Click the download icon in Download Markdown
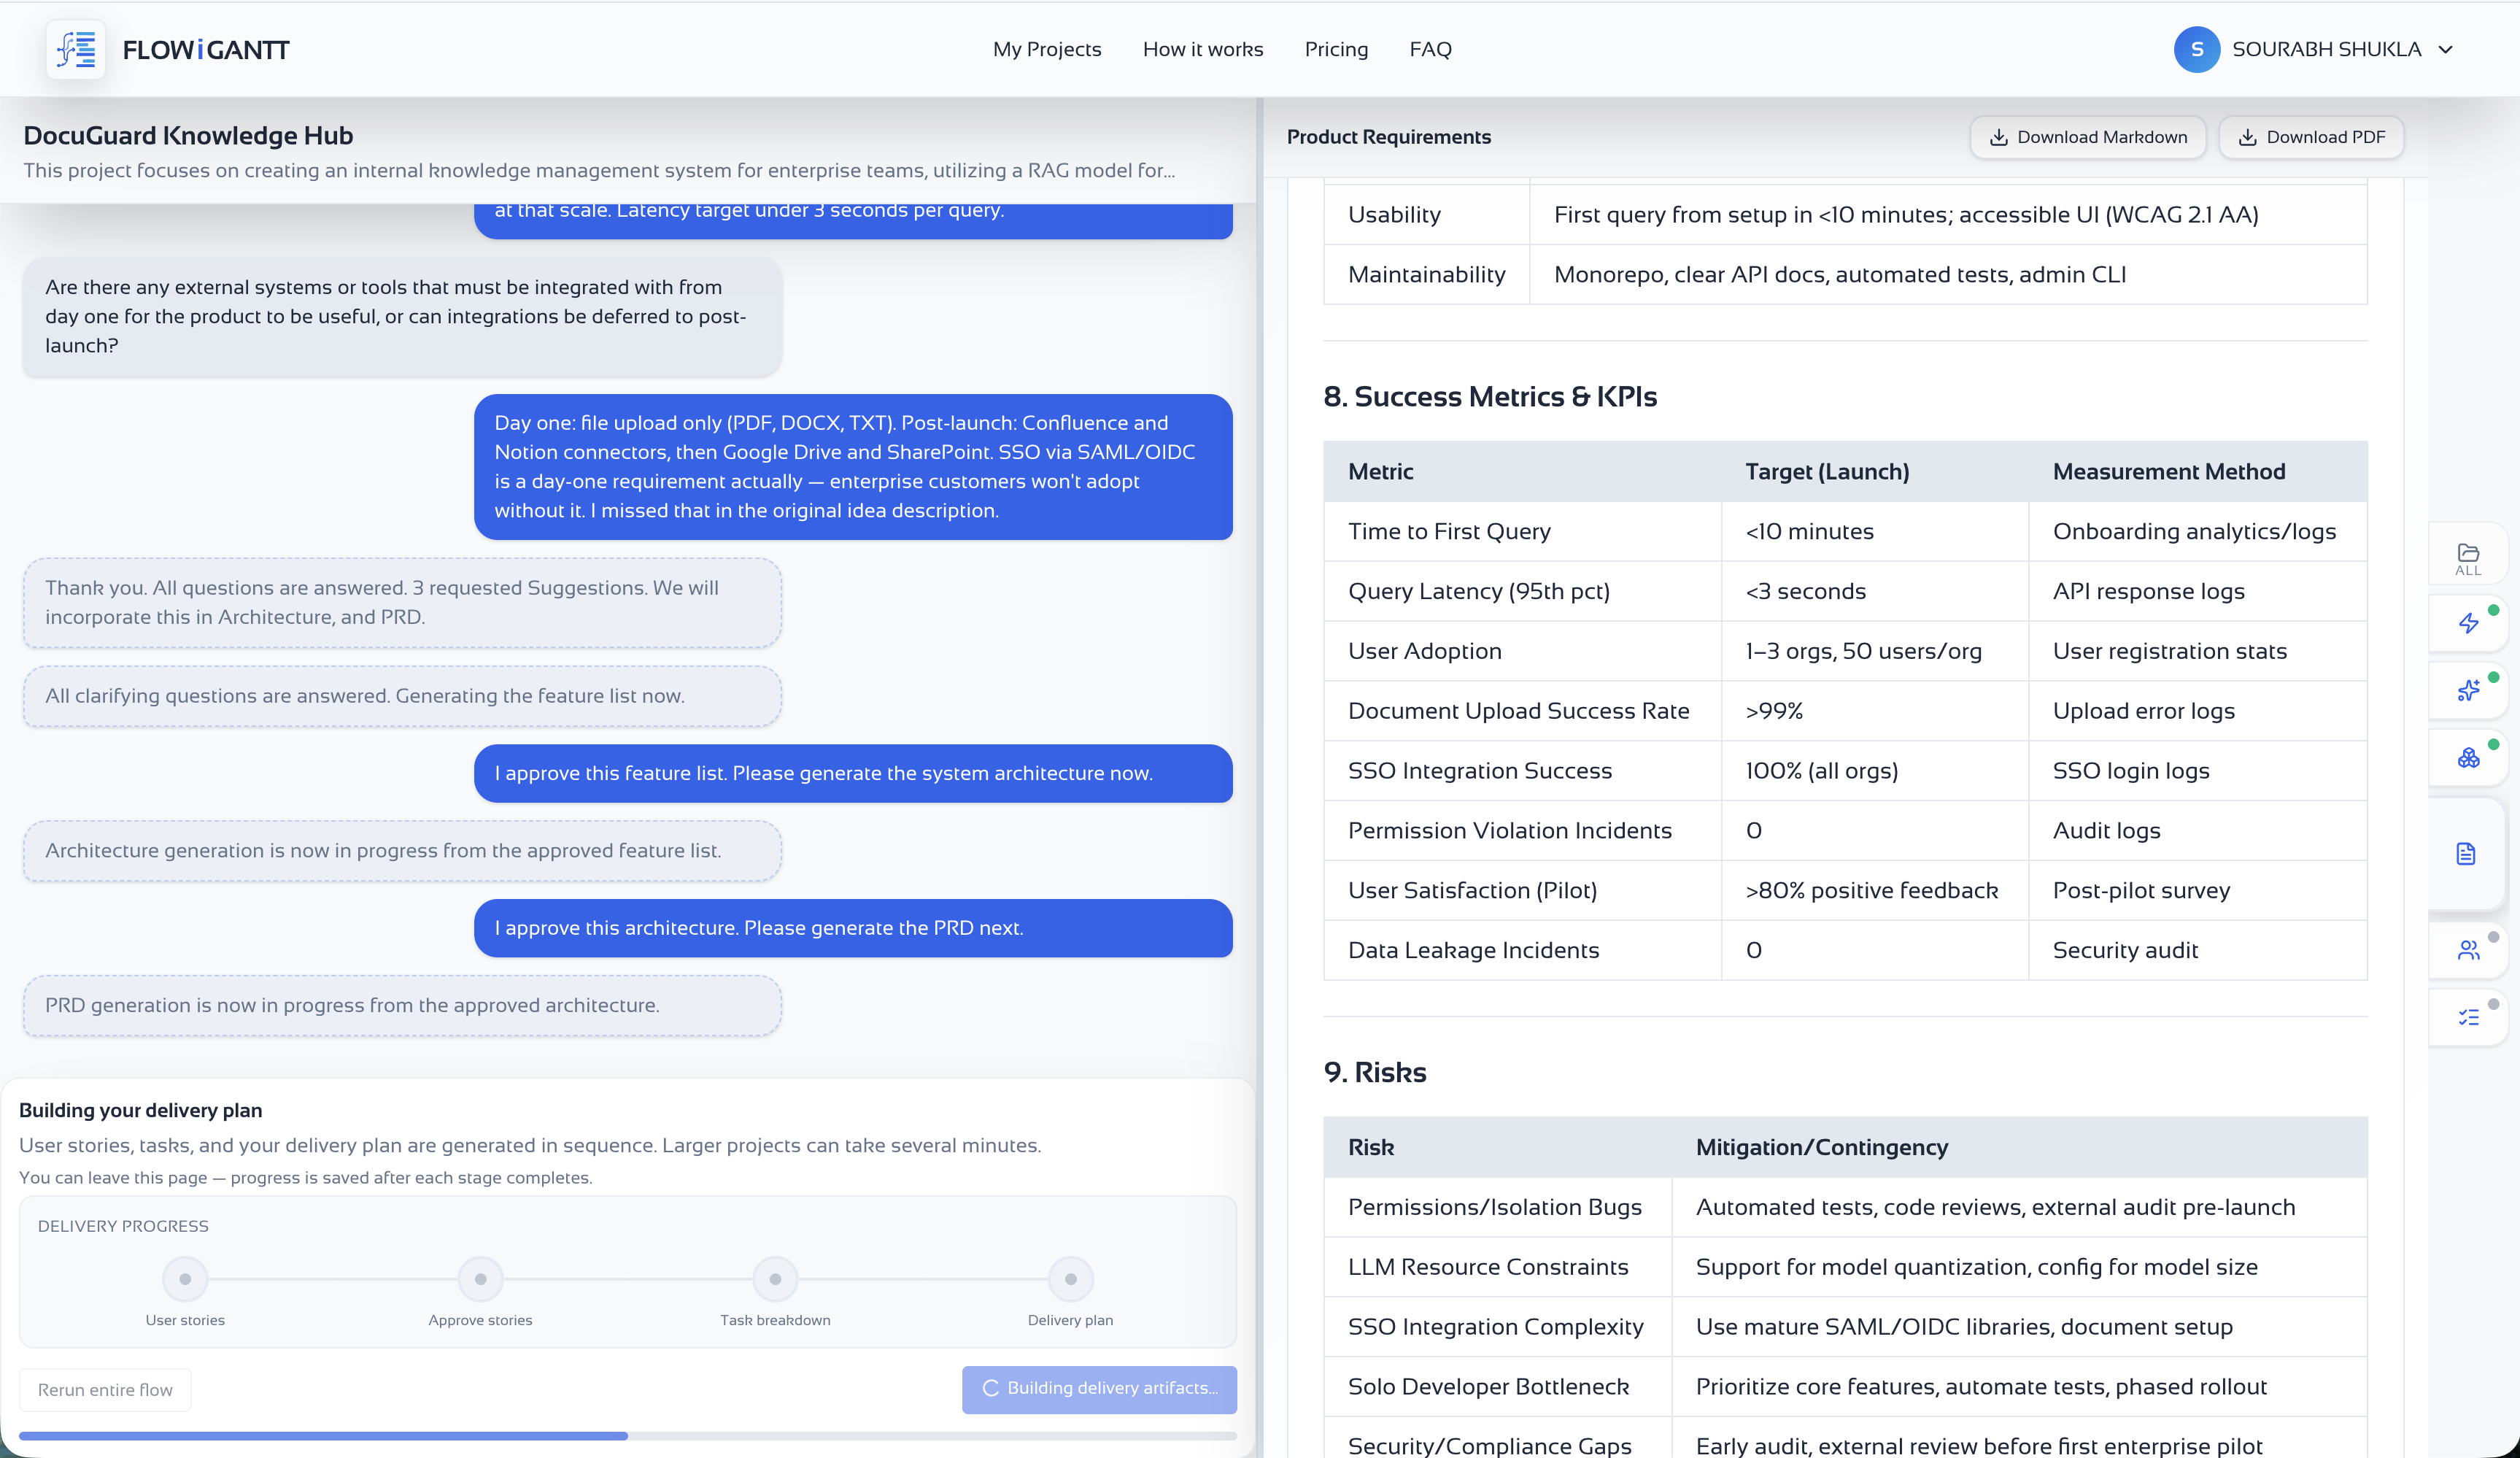This screenshot has width=2520, height=1458. pyautogui.click(x=1998, y=137)
